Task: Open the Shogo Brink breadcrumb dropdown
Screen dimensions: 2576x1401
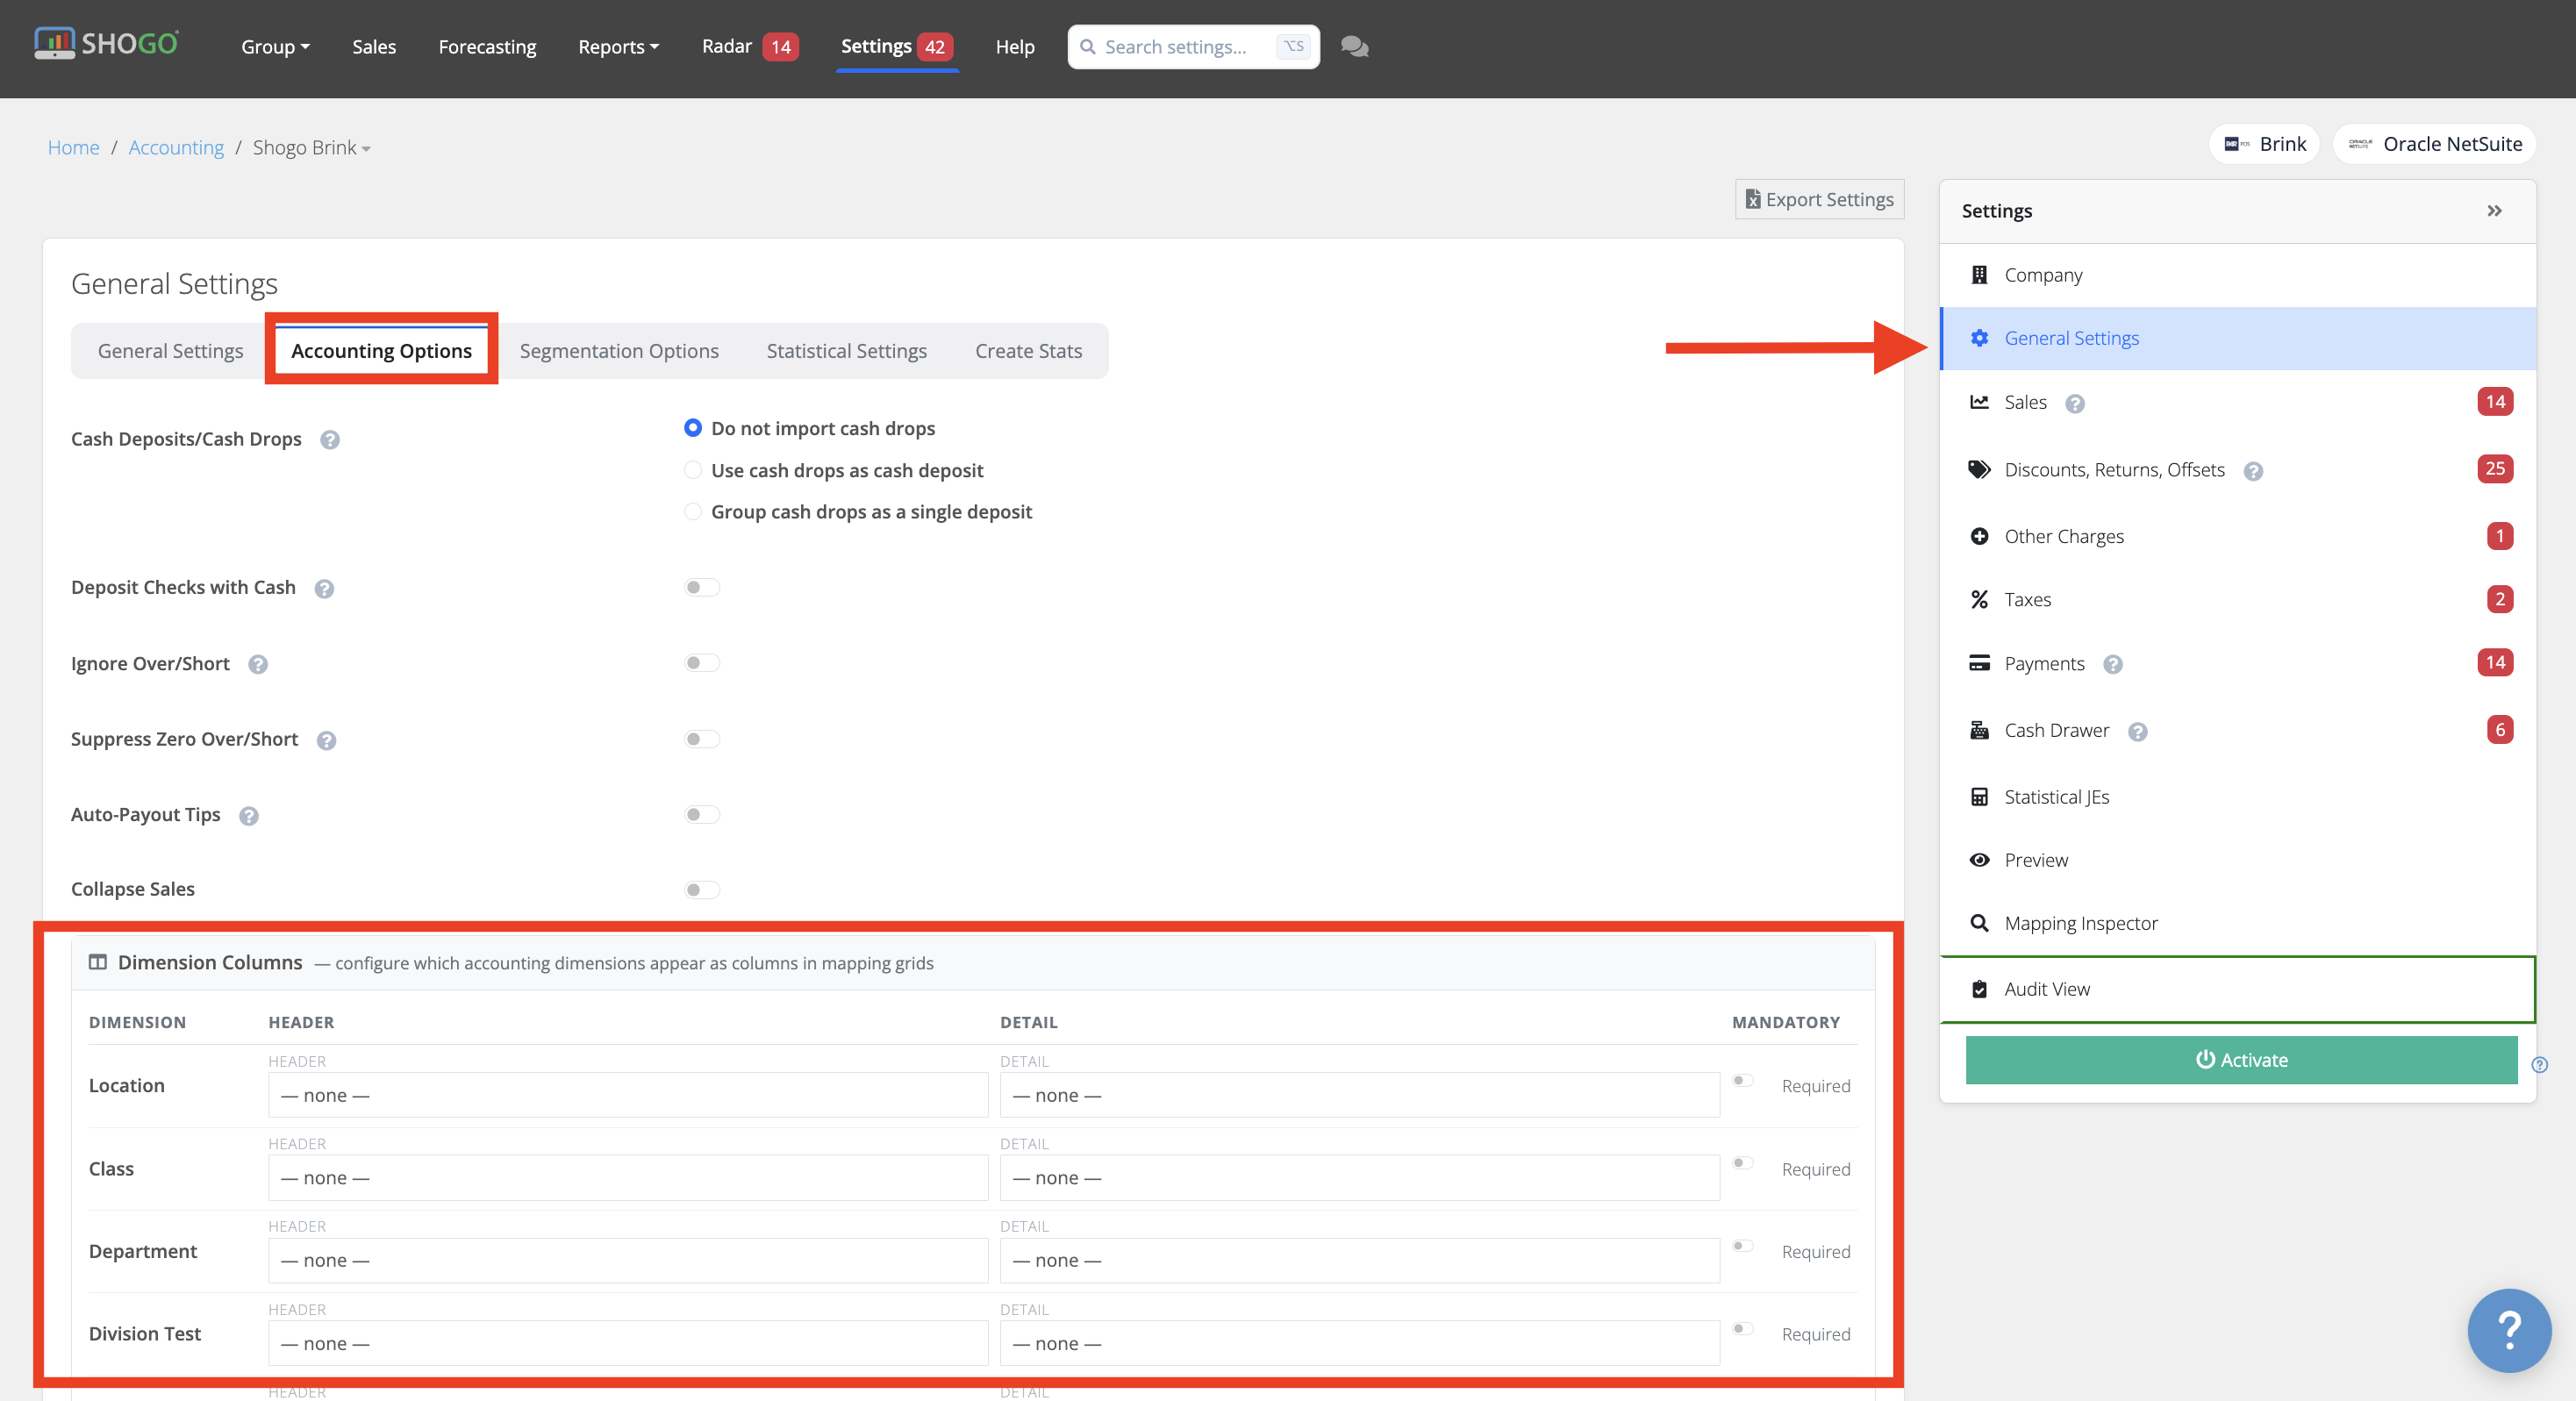Action: [311, 148]
